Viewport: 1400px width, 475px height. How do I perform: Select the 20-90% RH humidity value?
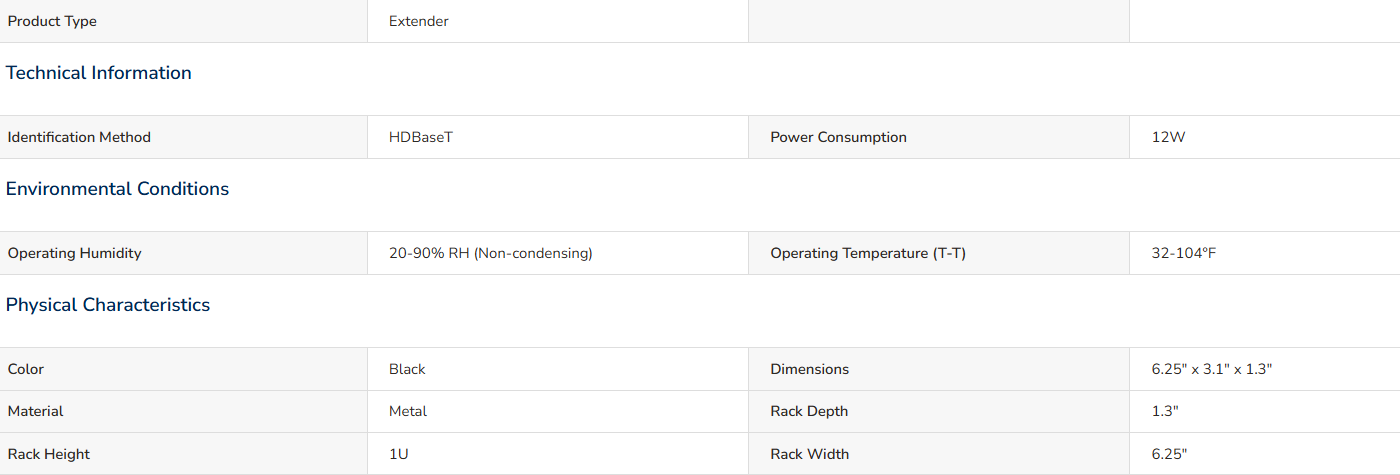pos(491,253)
